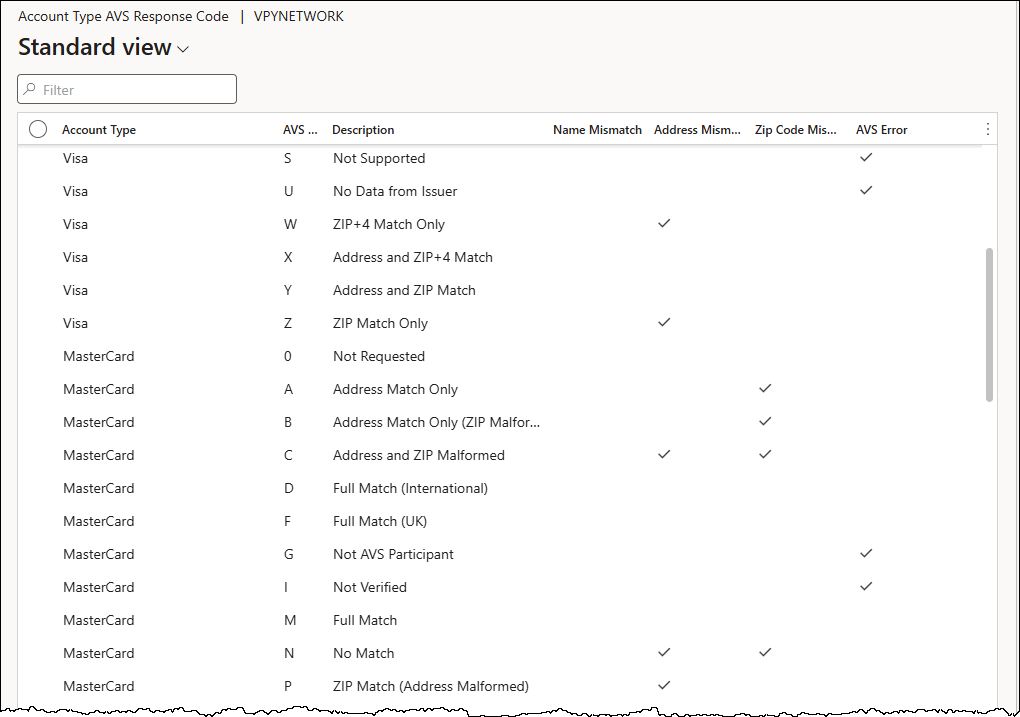The width and height of the screenshot is (1020, 717).
Task: Toggle Zip Code Mismatch check for Address Match Only
Action: 765,388
